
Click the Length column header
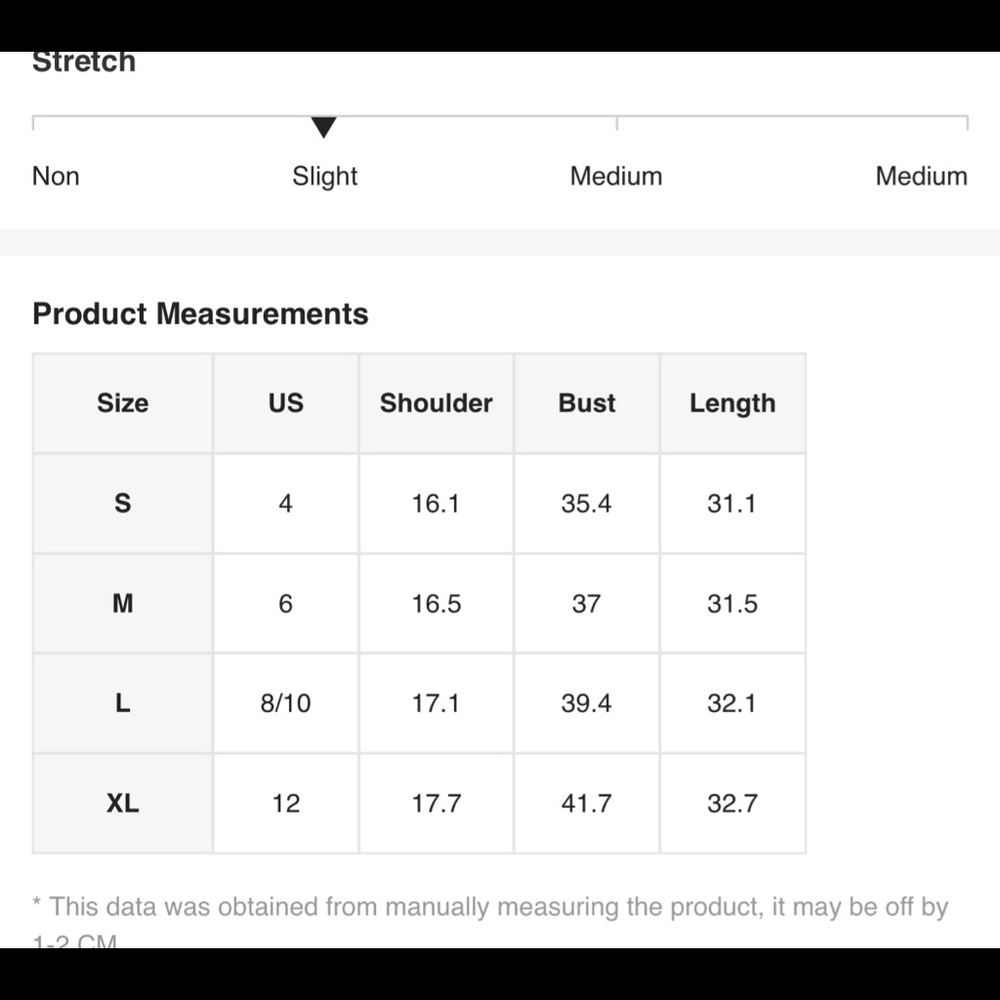733,403
